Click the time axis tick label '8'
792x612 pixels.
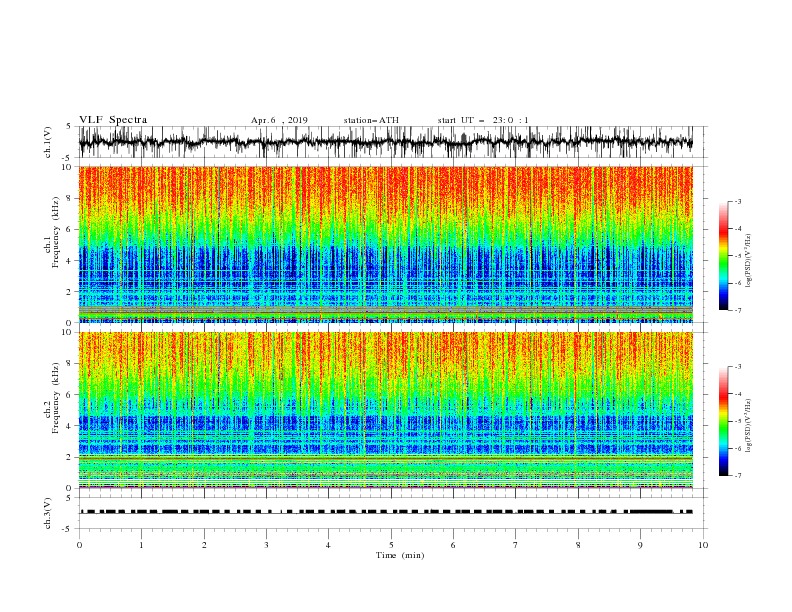point(578,545)
